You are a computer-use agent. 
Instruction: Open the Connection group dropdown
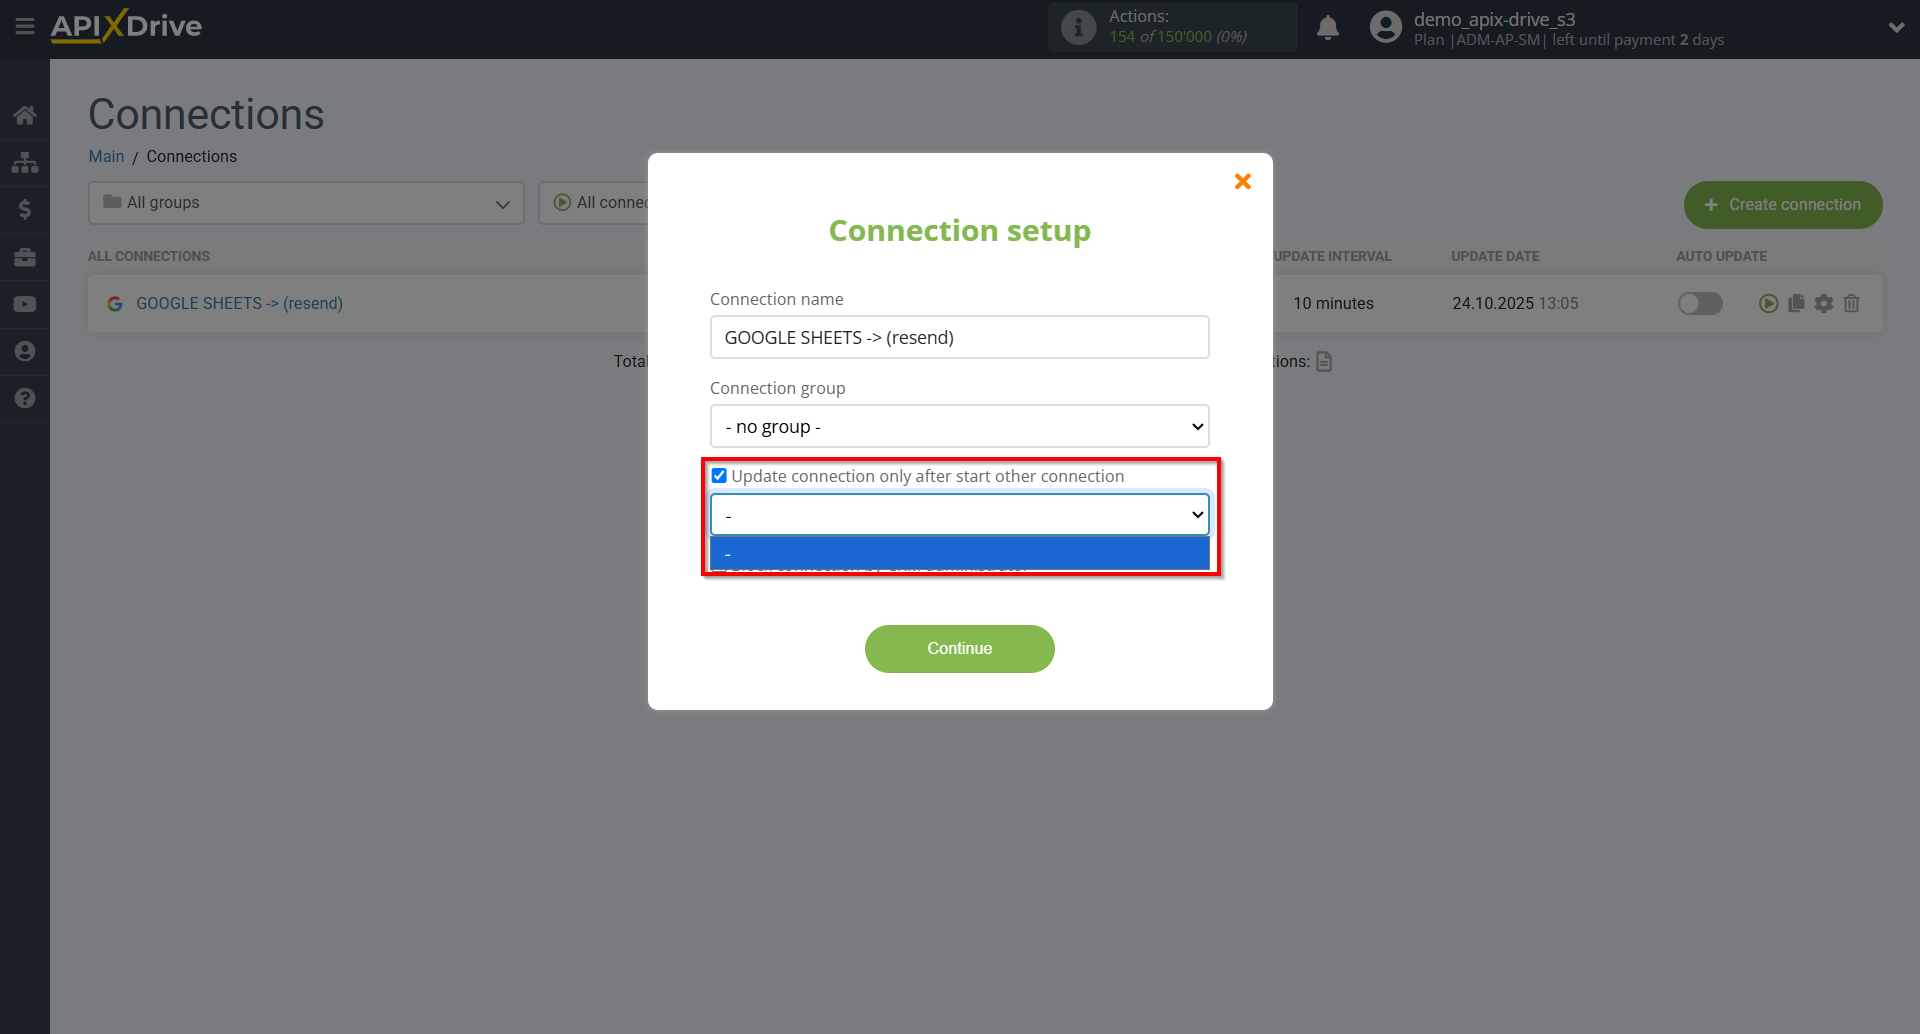point(959,426)
